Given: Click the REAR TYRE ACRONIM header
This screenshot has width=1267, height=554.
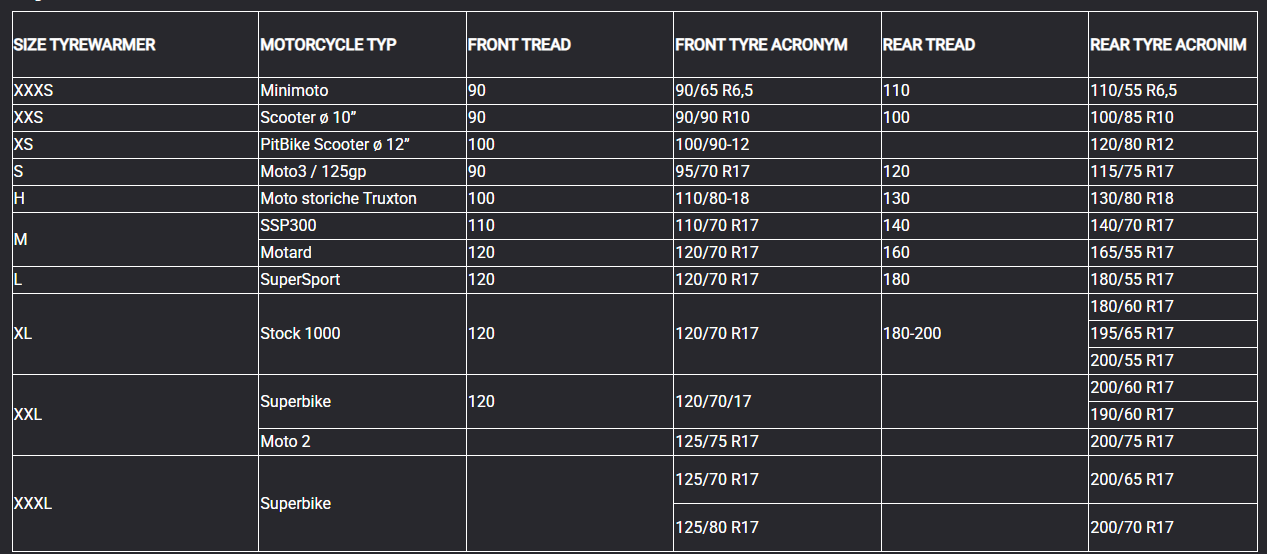Looking at the screenshot, I should tap(1168, 45).
